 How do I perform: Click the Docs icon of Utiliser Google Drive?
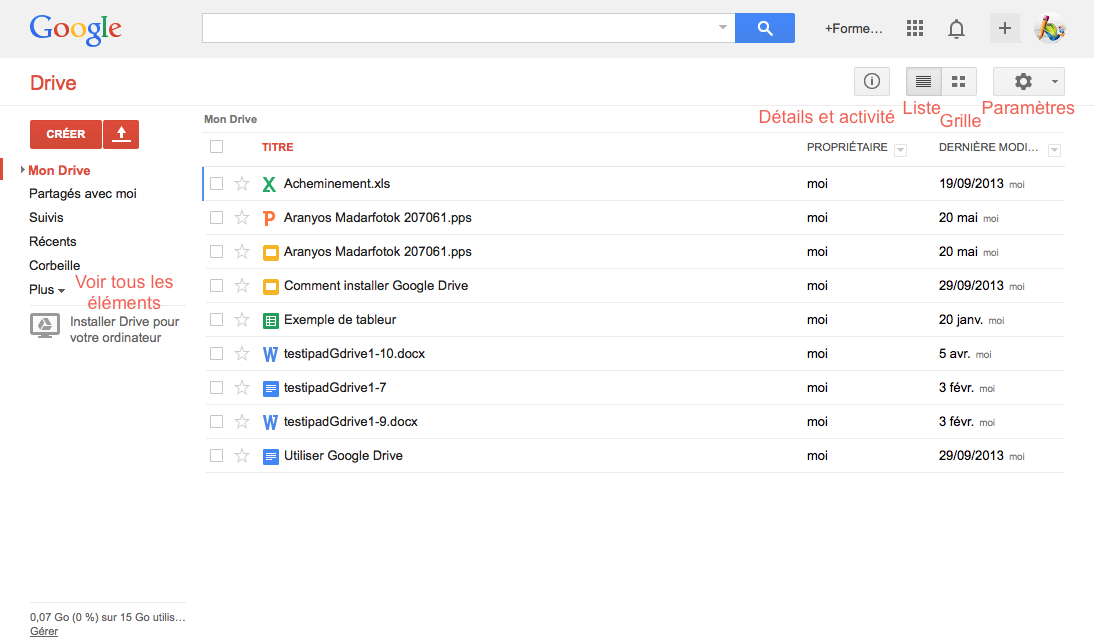[x=271, y=456]
